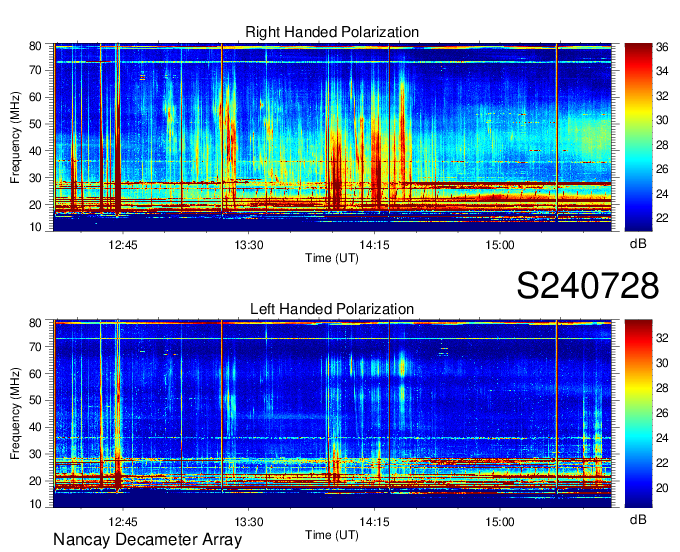This screenshot has width=680, height=552.
Task: Click the 15:00 tick label on lower plot
Action: [x=500, y=522]
